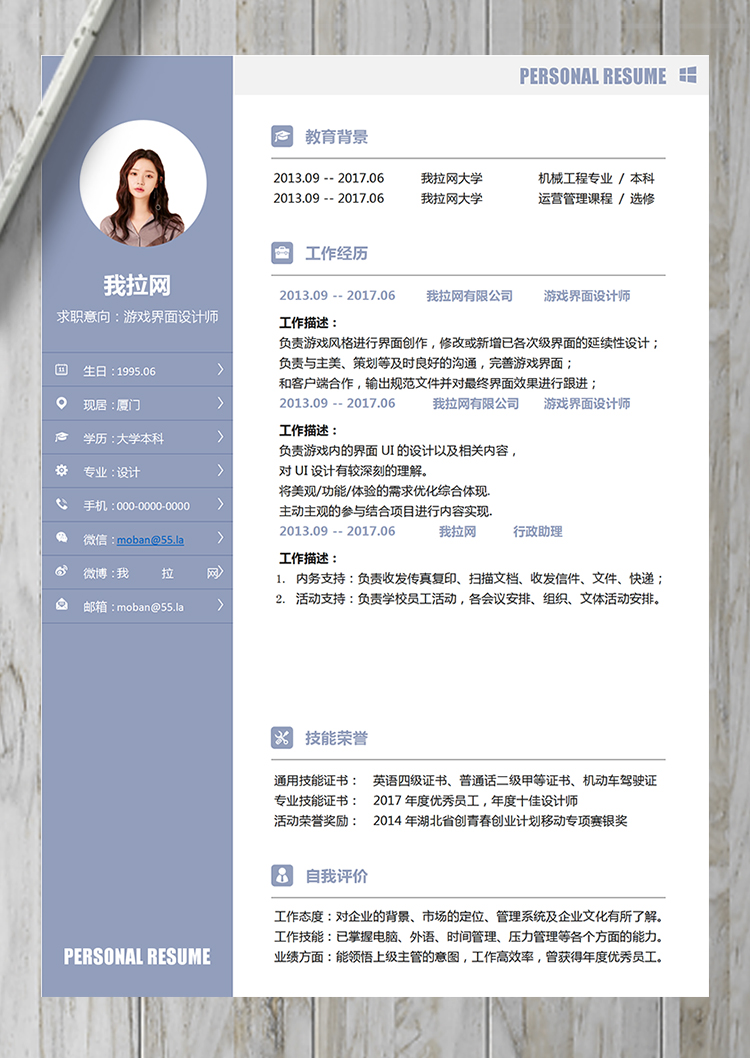This screenshot has height=1058, width=750.
Task: Click the 专业技能证书： label
Action: point(316,801)
